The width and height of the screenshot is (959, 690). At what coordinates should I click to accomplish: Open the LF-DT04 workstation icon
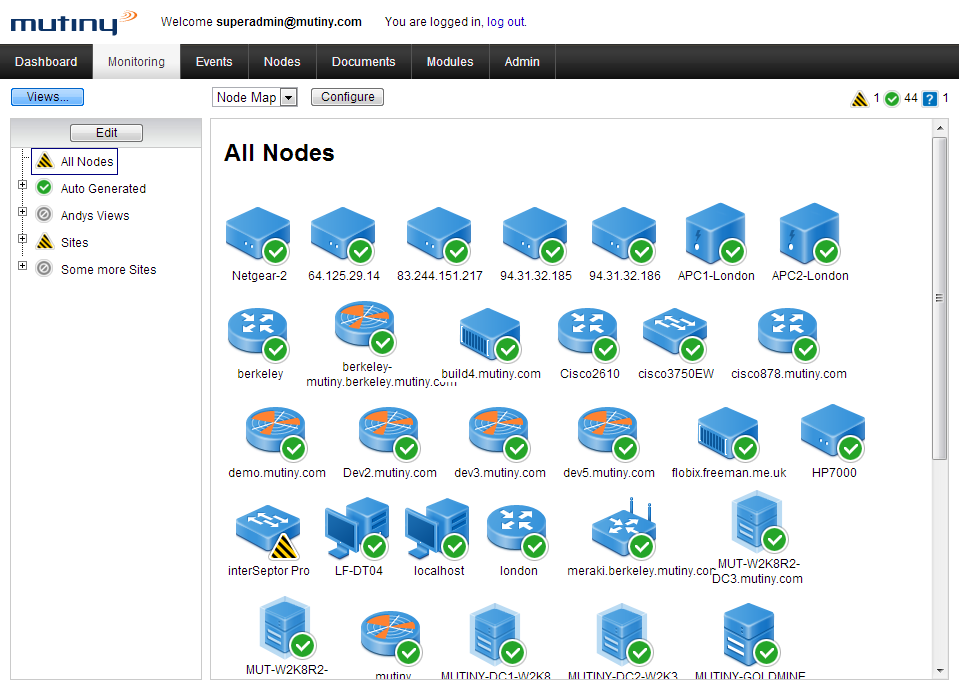(x=358, y=529)
